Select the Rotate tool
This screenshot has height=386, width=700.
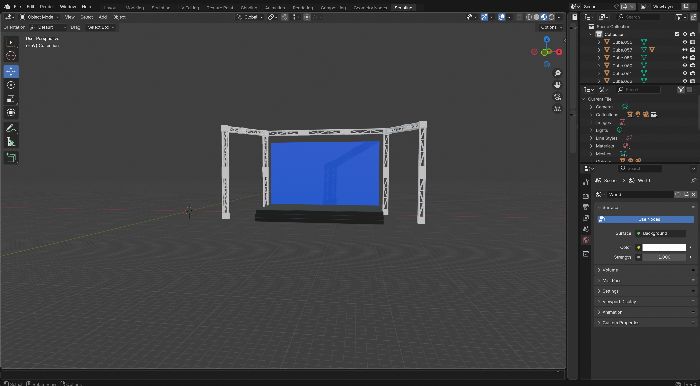click(x=11, y=85)
